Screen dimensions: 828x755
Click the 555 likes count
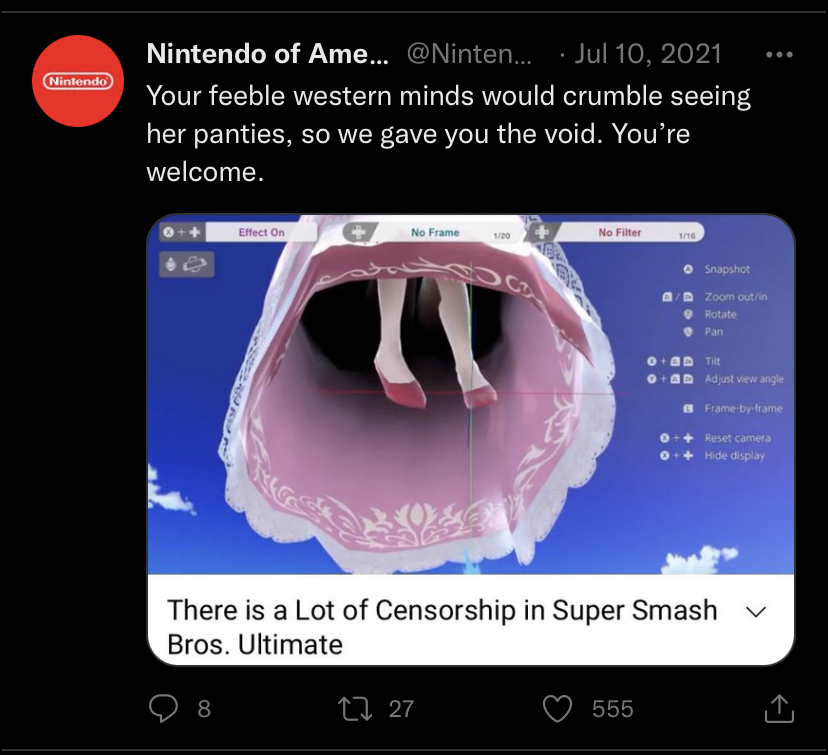click(x=612, y=708)
